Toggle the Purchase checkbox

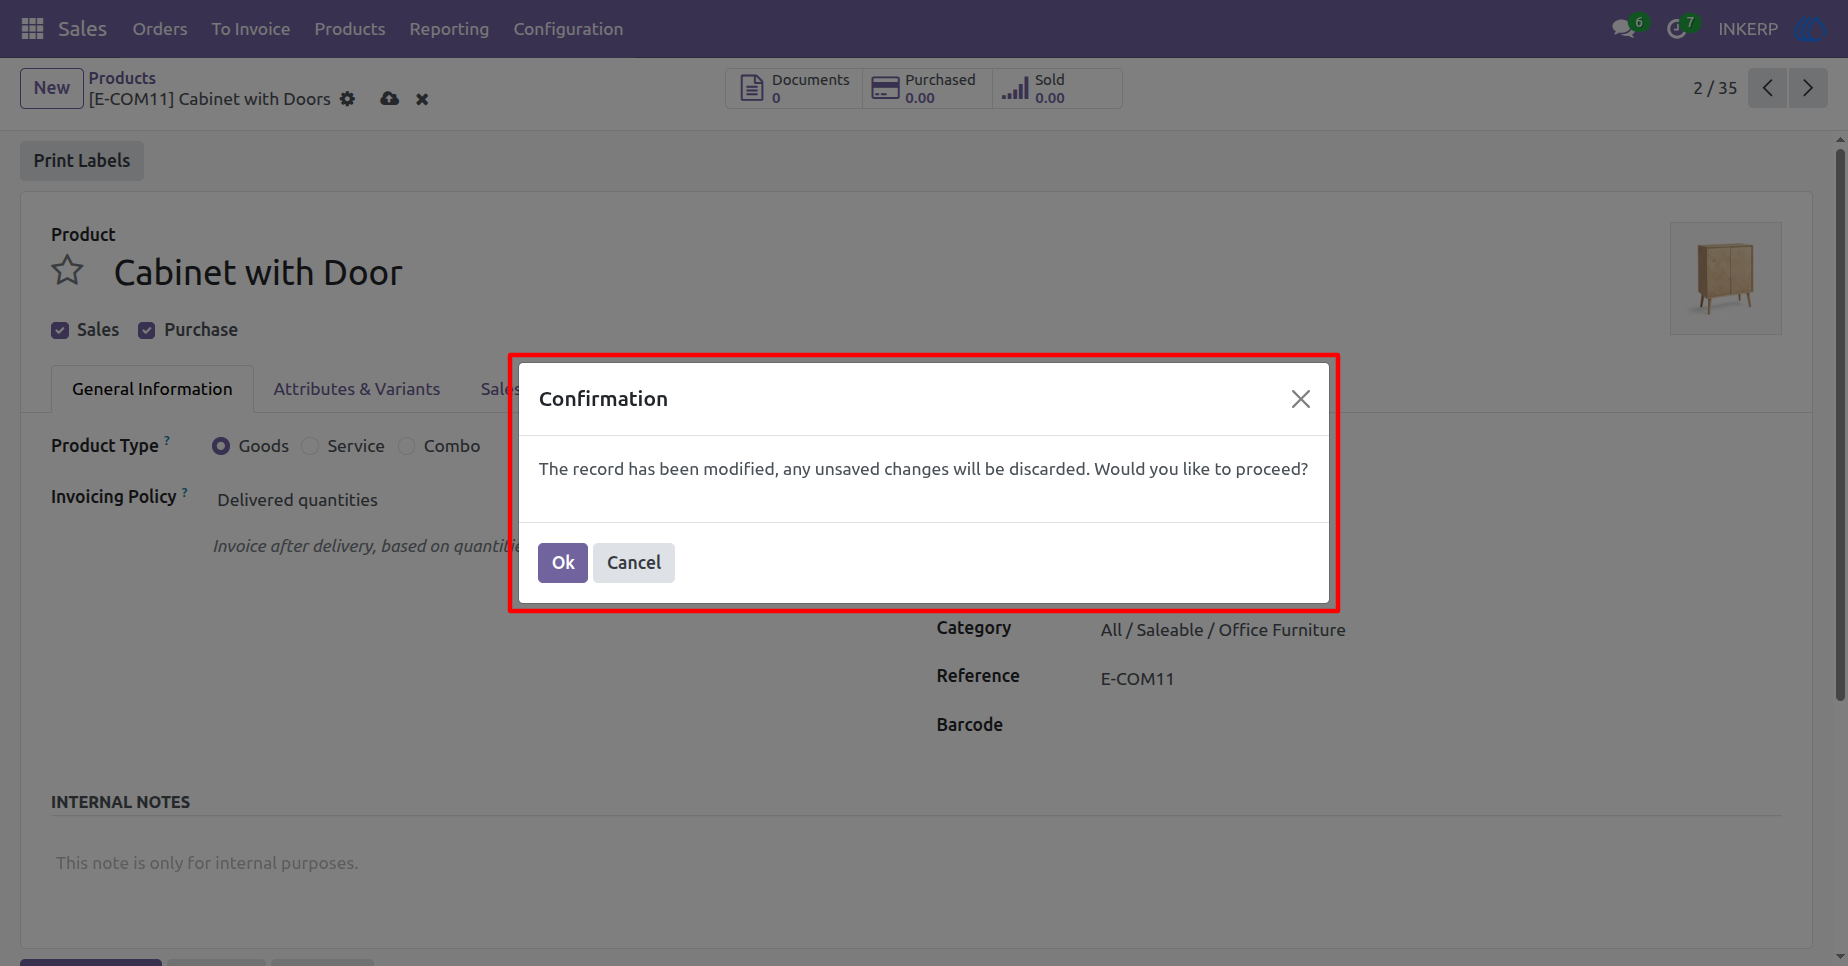[x=147, y=330]
